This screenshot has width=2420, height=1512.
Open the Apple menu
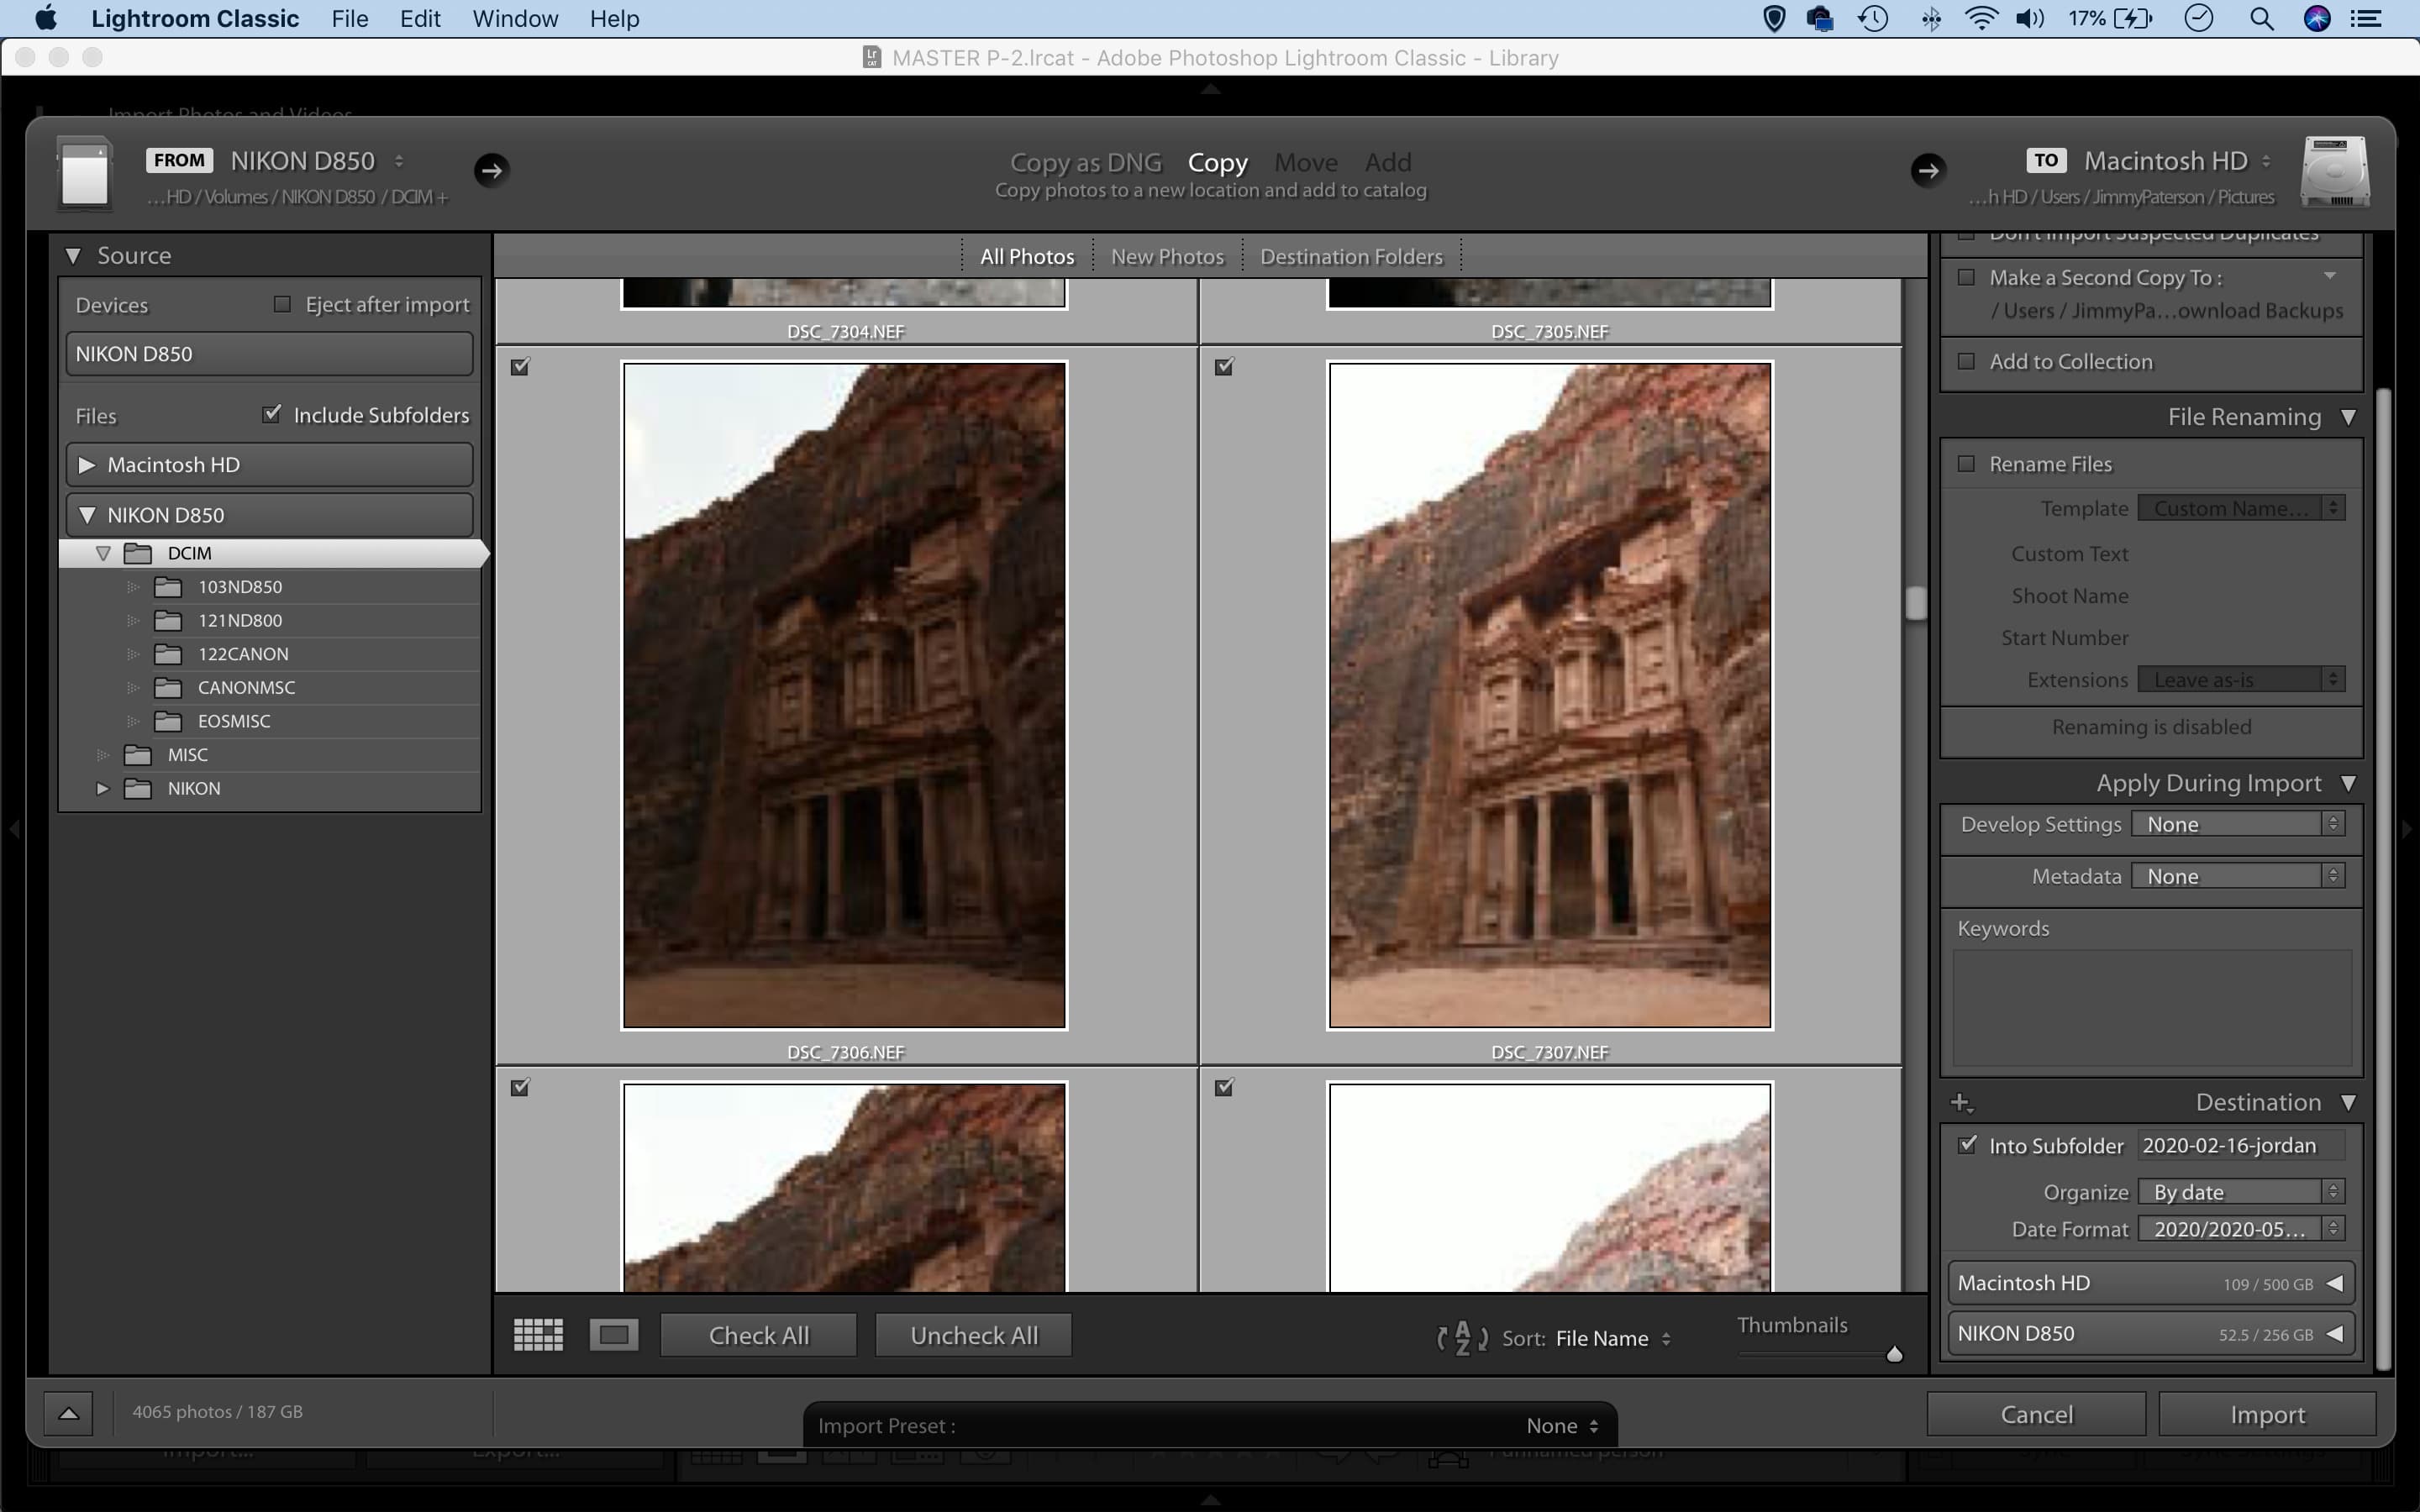click(45, 18)
